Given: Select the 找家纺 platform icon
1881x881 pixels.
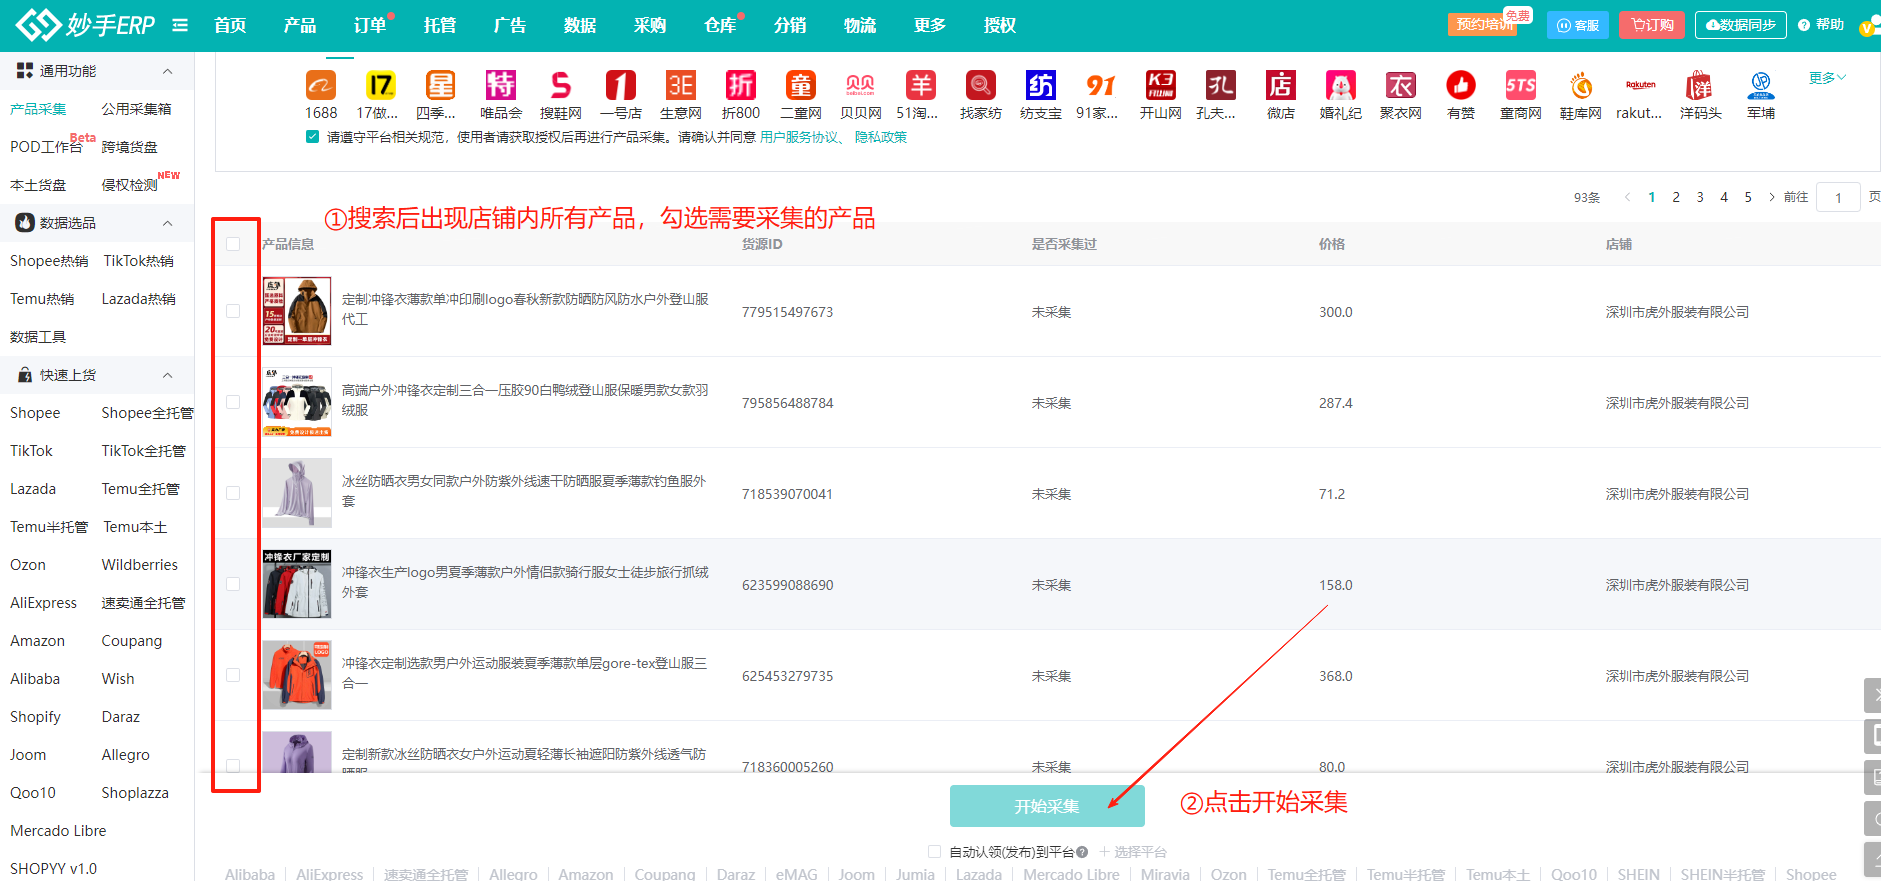Looking at the screenshot, I should pos(980,86).
